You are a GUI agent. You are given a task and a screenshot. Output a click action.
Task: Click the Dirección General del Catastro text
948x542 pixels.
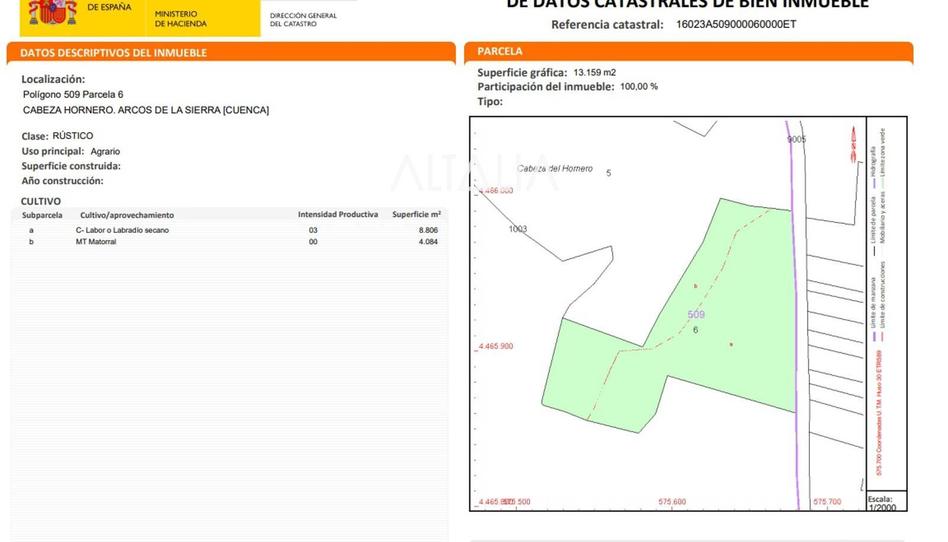[303, 19]
